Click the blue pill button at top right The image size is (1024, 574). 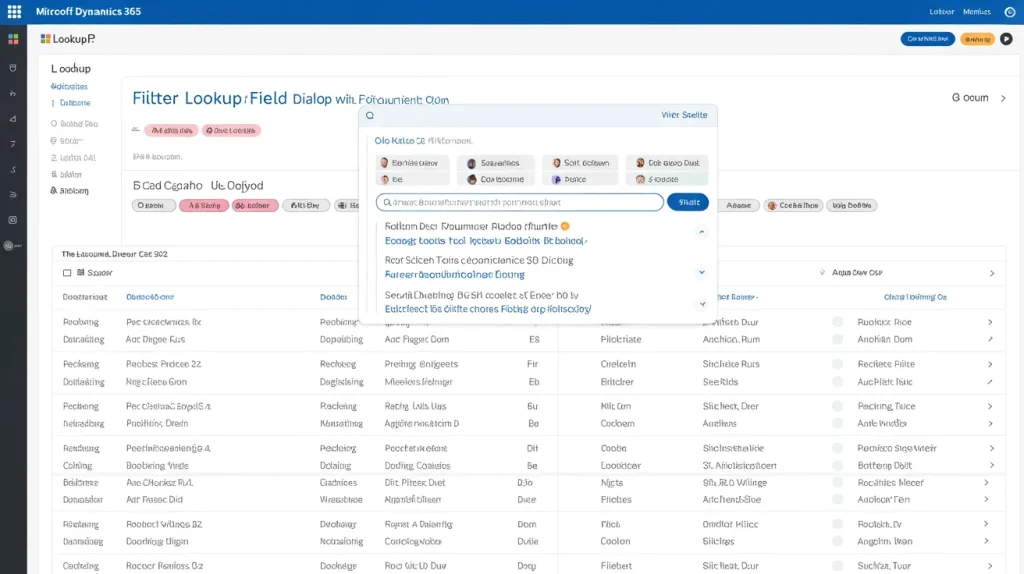coord(927,39)
